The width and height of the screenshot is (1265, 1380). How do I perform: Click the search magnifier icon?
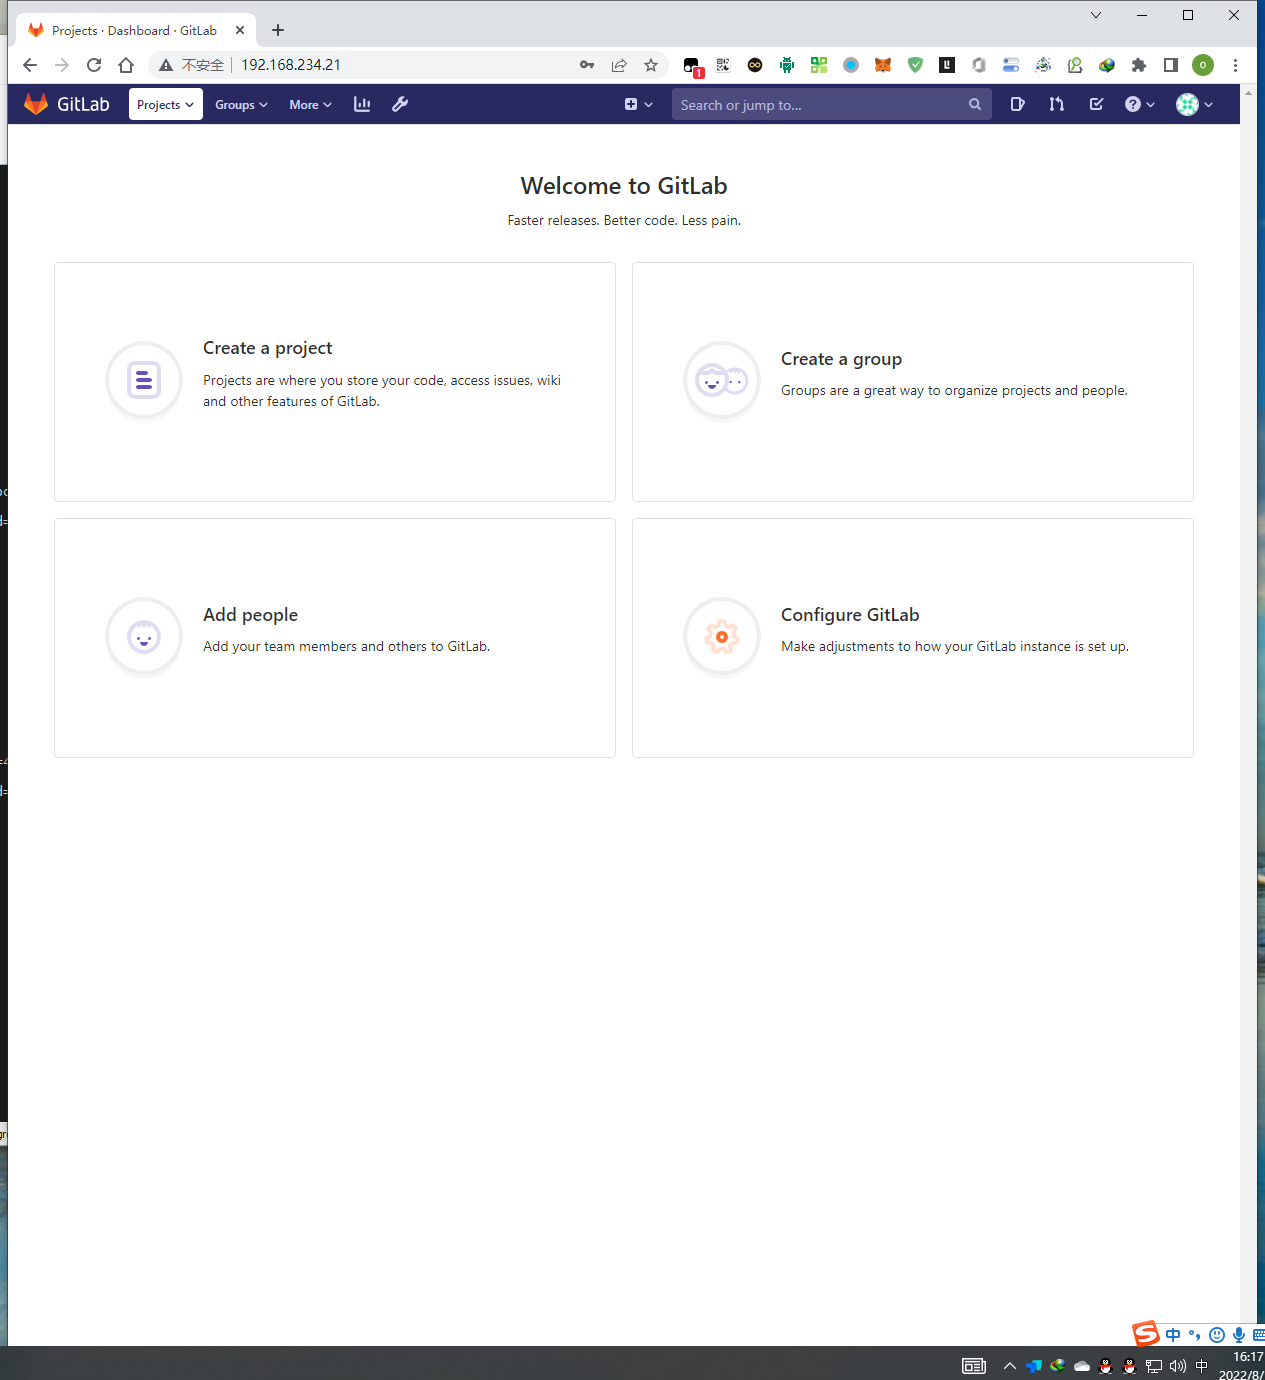(975, 104)
